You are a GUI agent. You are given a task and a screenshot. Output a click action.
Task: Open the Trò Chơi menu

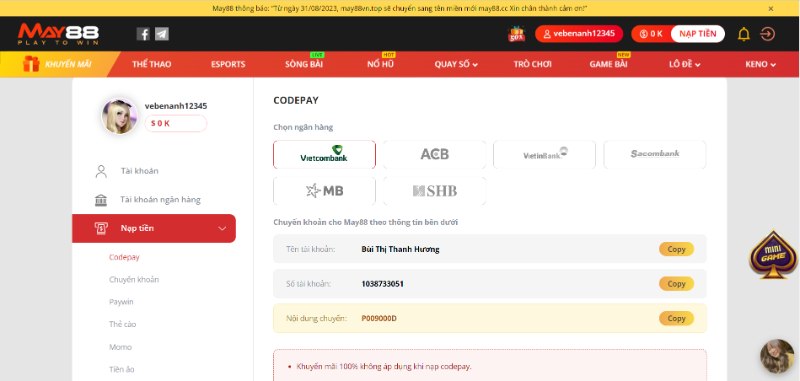pyautogui.click(x=533, y=64)
